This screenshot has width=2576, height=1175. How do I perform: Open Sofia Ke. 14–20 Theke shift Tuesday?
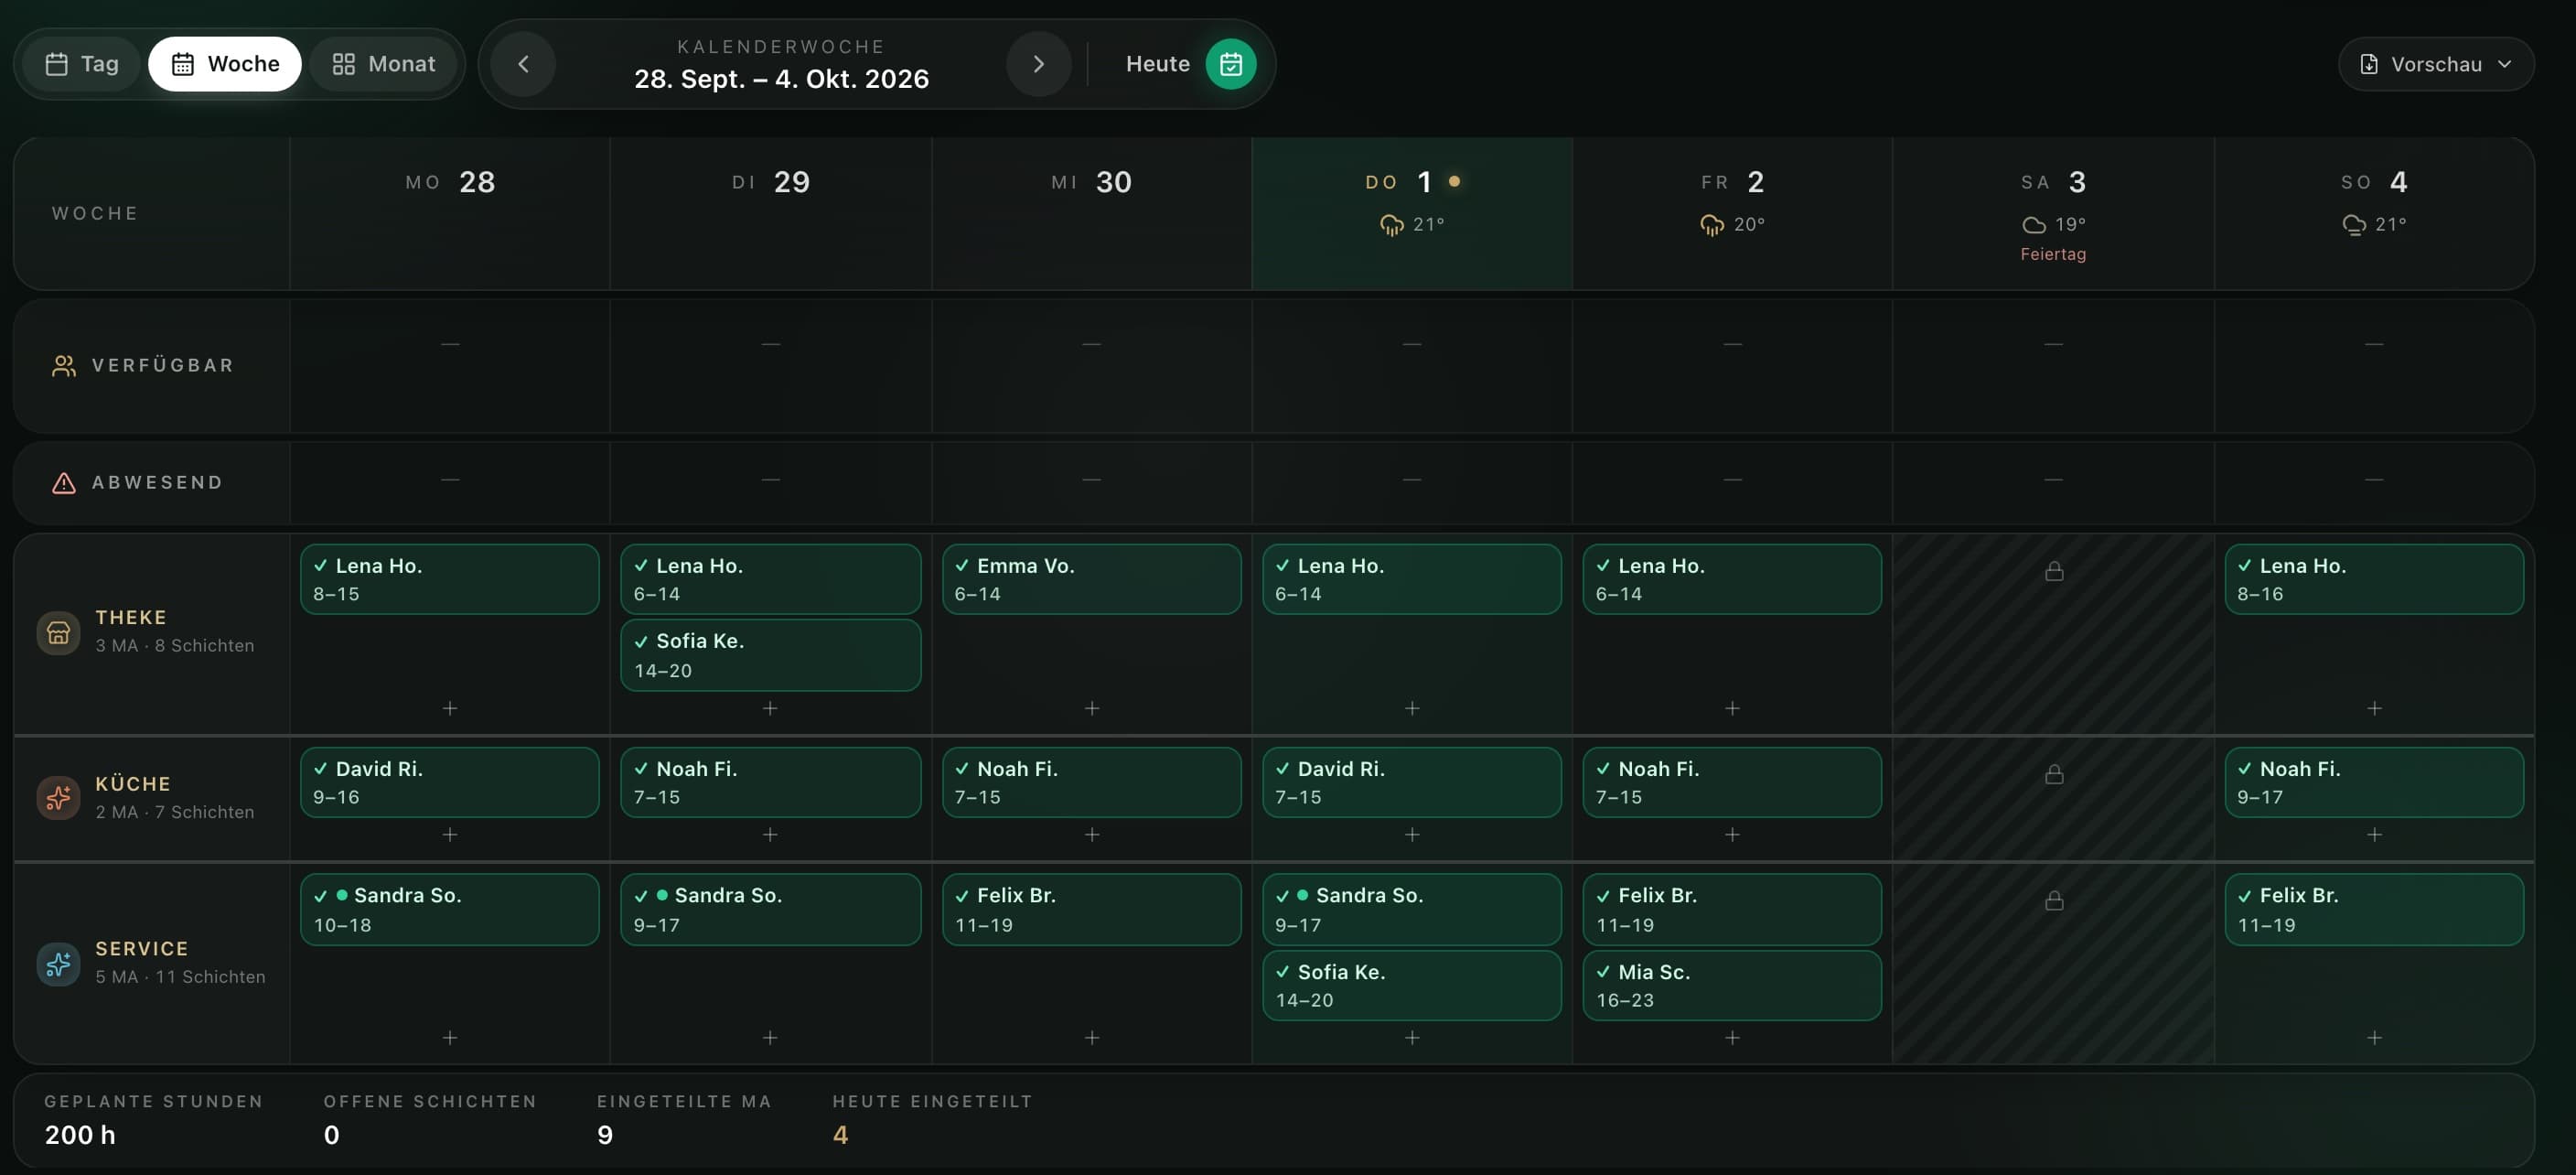point(770,655)
